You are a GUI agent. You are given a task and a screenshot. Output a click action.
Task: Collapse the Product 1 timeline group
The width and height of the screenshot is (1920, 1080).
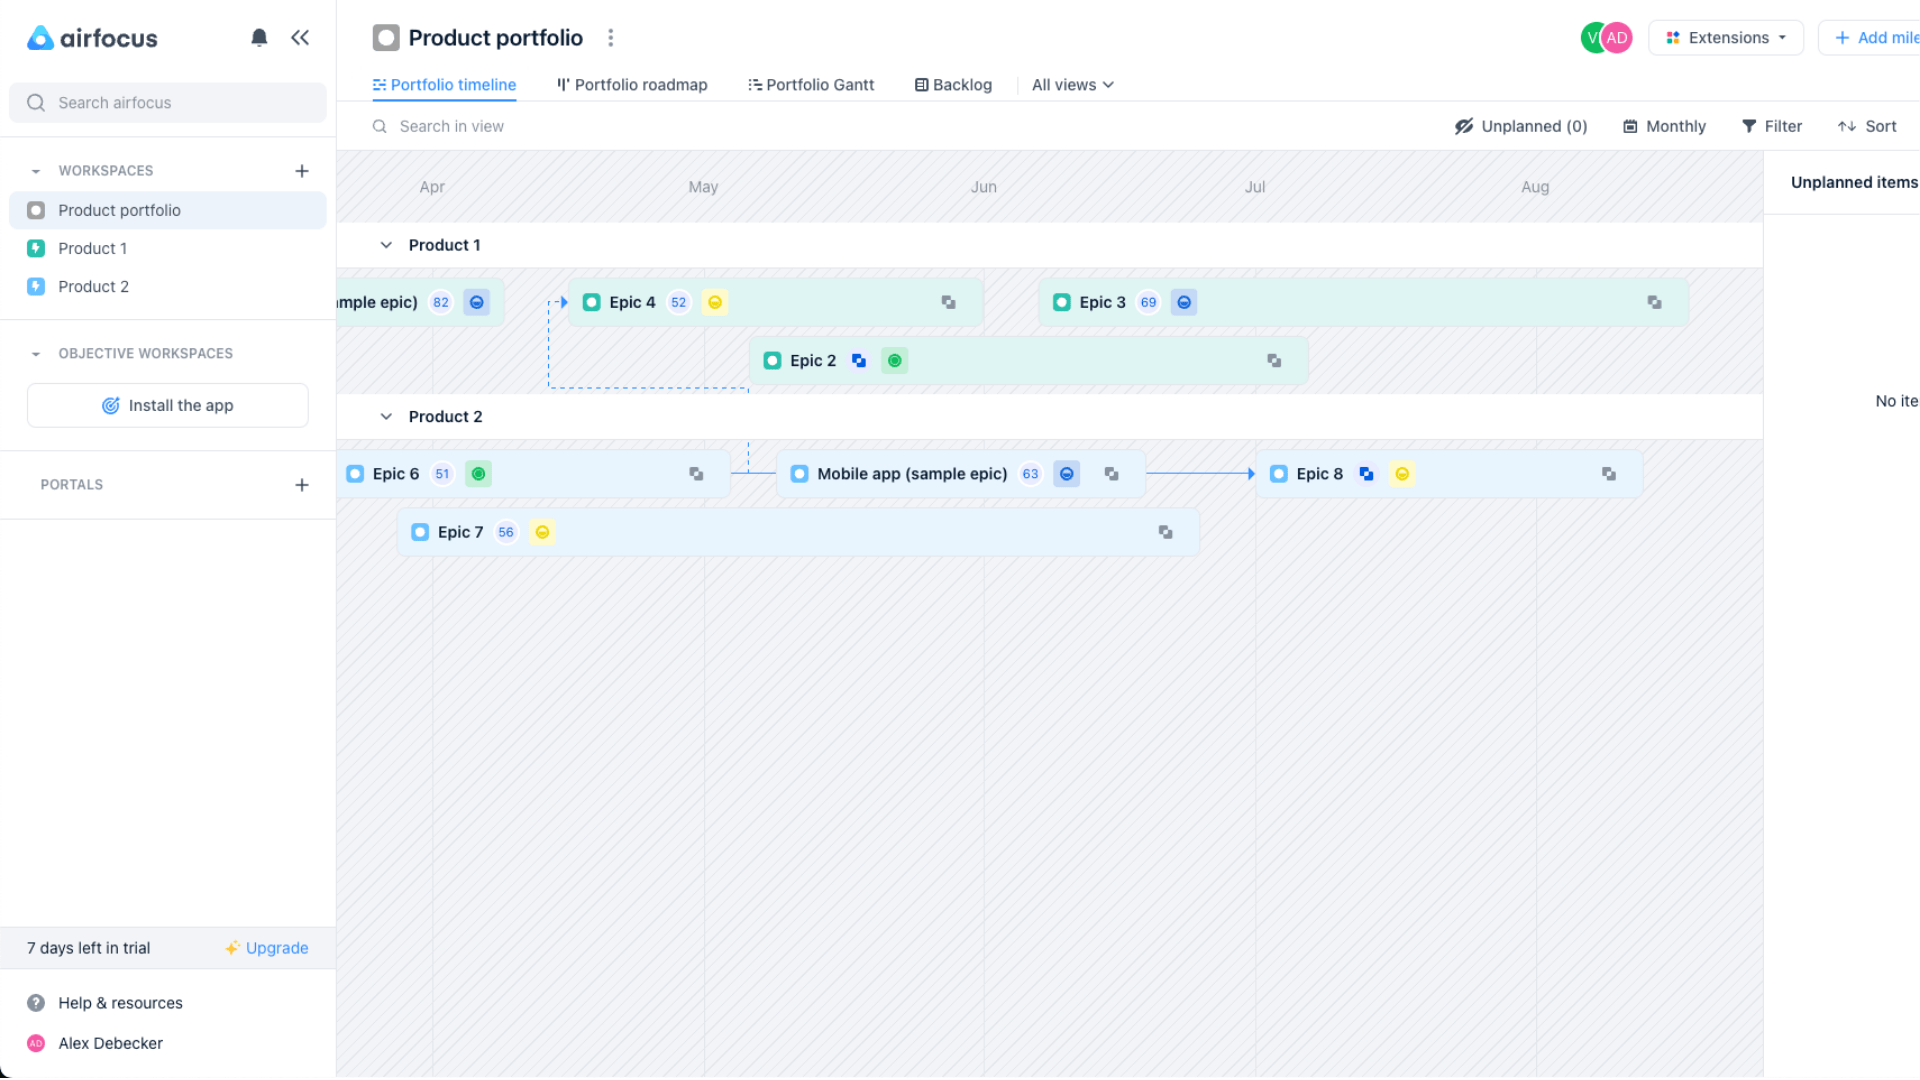coord(386,245)
